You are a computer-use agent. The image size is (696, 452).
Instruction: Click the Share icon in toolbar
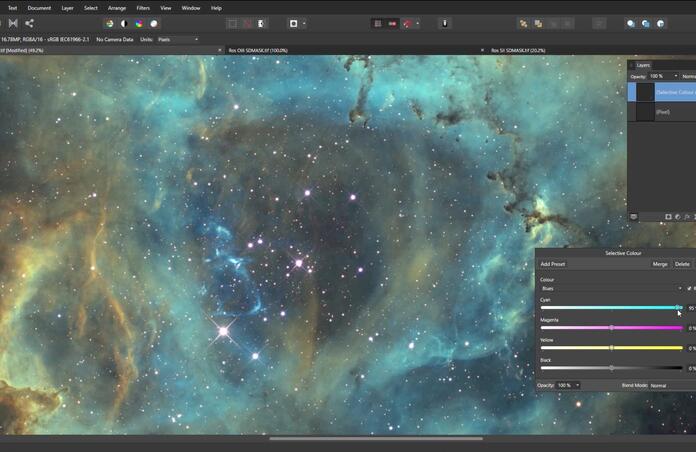29,24
